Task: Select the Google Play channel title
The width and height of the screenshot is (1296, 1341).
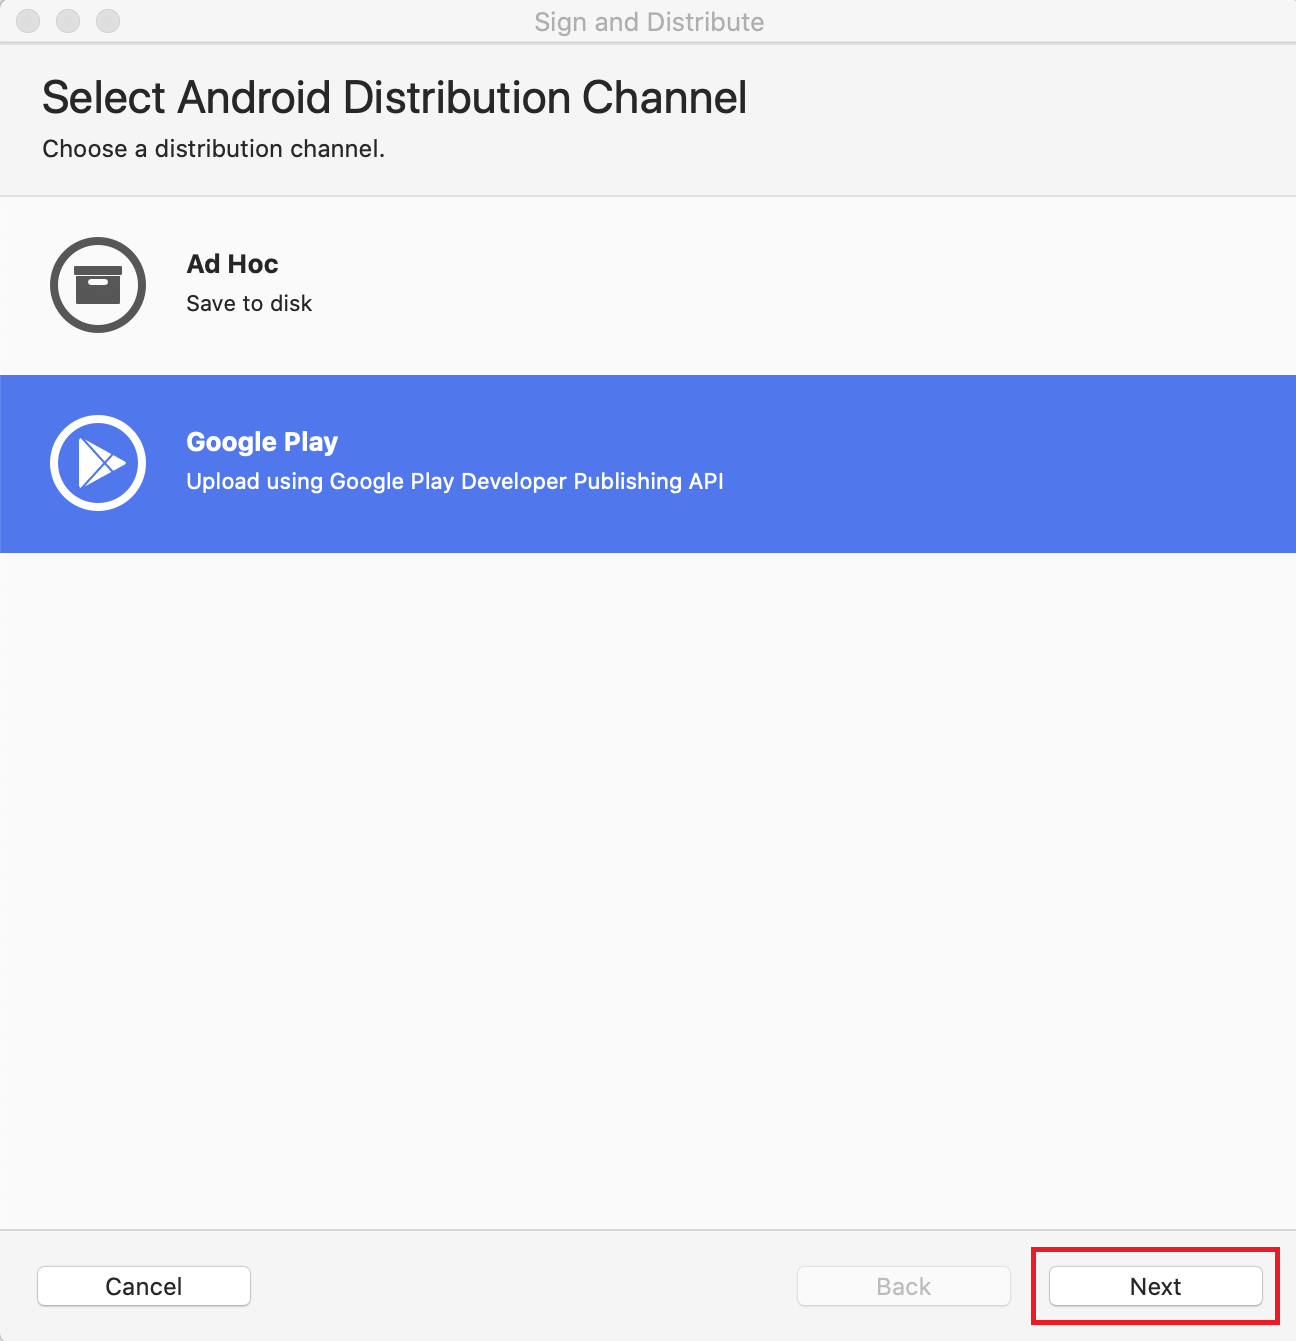Action: pyautogui.click(x=262, y=442)
